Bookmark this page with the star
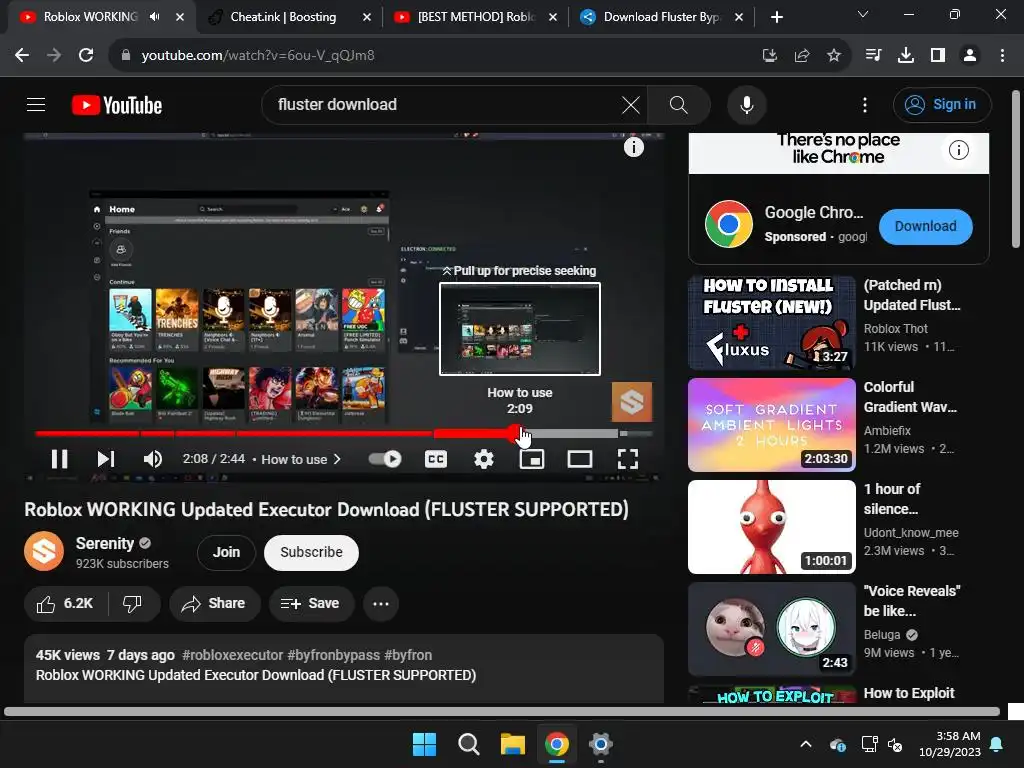The height and width of the screenshot is (768, 1024). coord(834,56)
